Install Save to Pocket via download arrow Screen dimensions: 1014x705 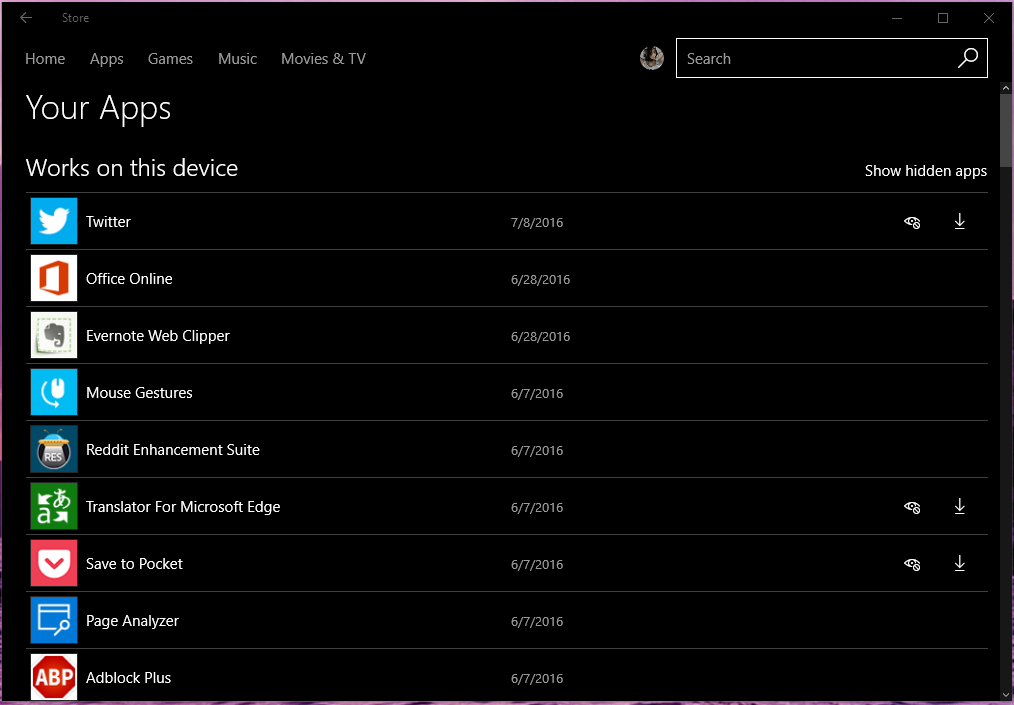tap(960, 563)
